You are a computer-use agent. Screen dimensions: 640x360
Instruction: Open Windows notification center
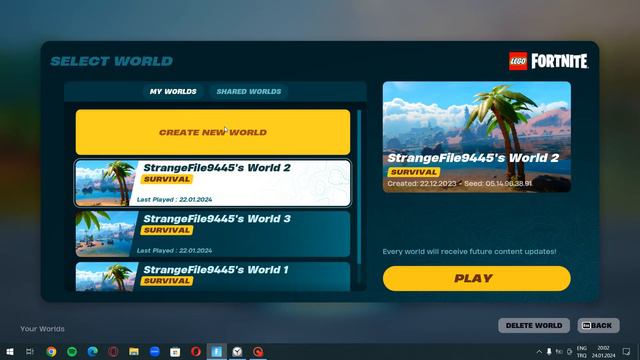(627, 351)
